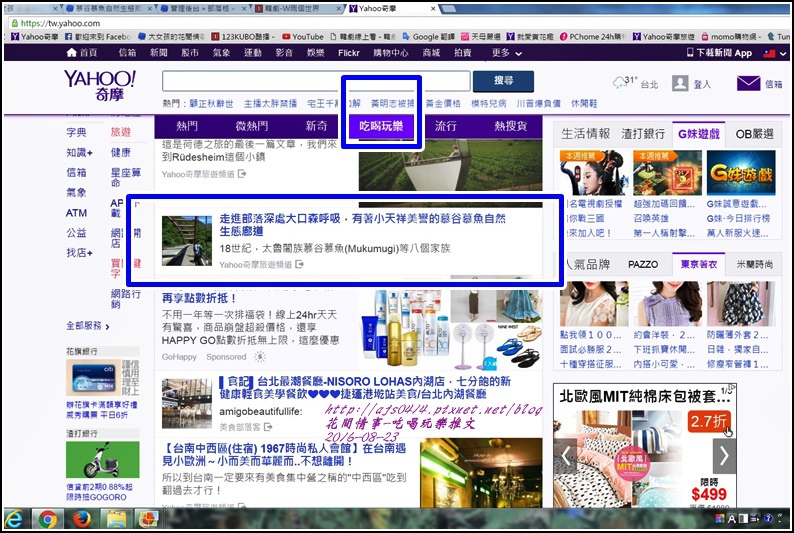The image size is (794, 533).
Task: Open the 台南中西區 1967時尚私人會館 article
Action: click(284, 454)
